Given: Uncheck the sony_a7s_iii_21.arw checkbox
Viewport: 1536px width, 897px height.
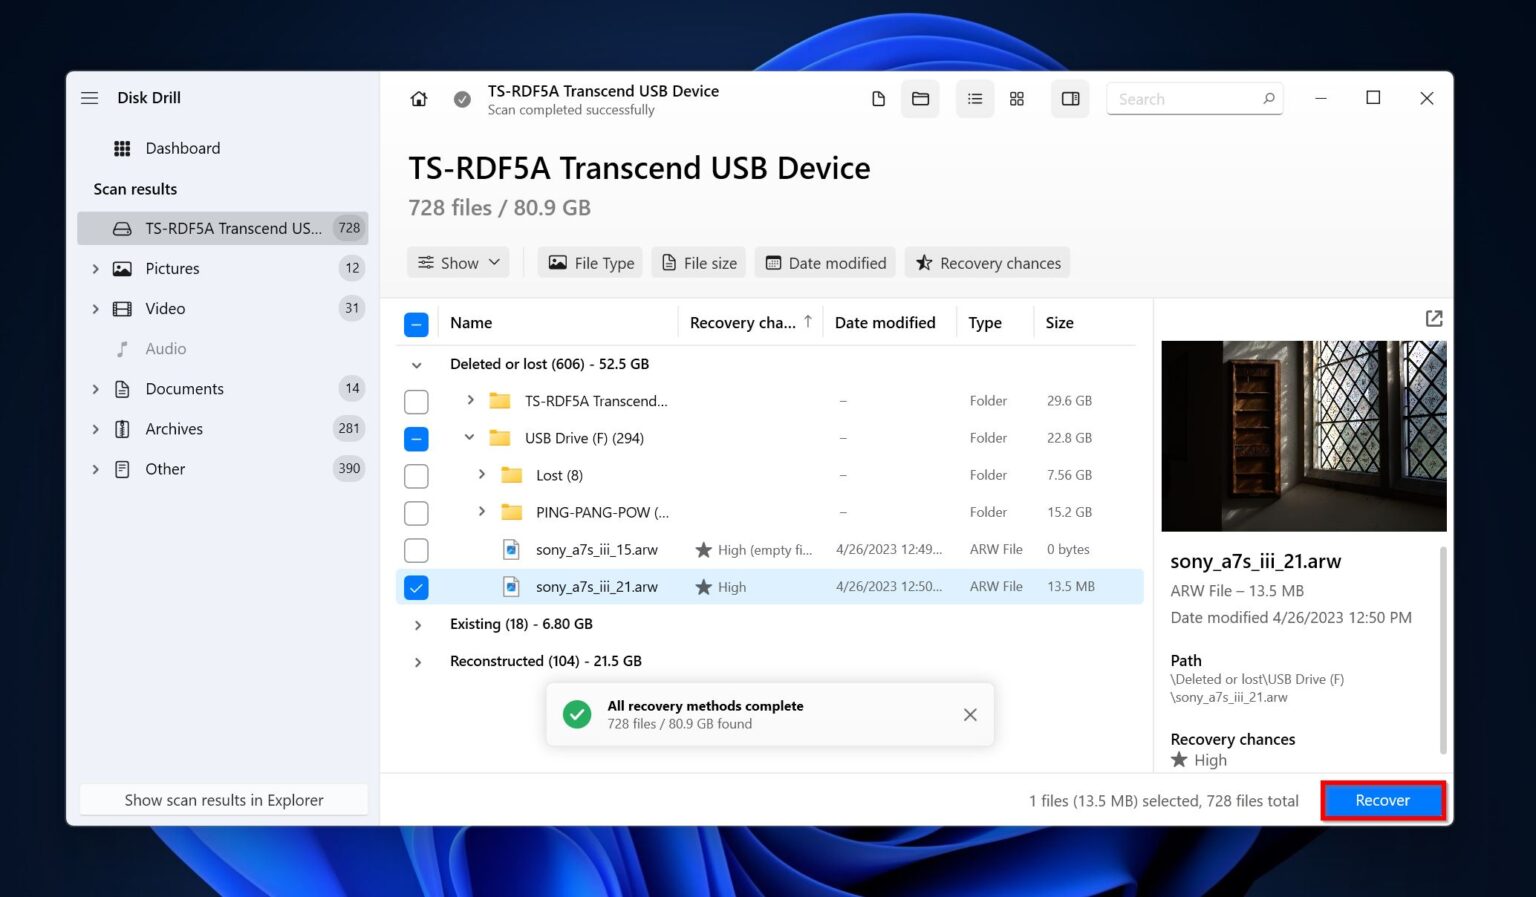Looking at the screenshot, I should pos(416,588).
